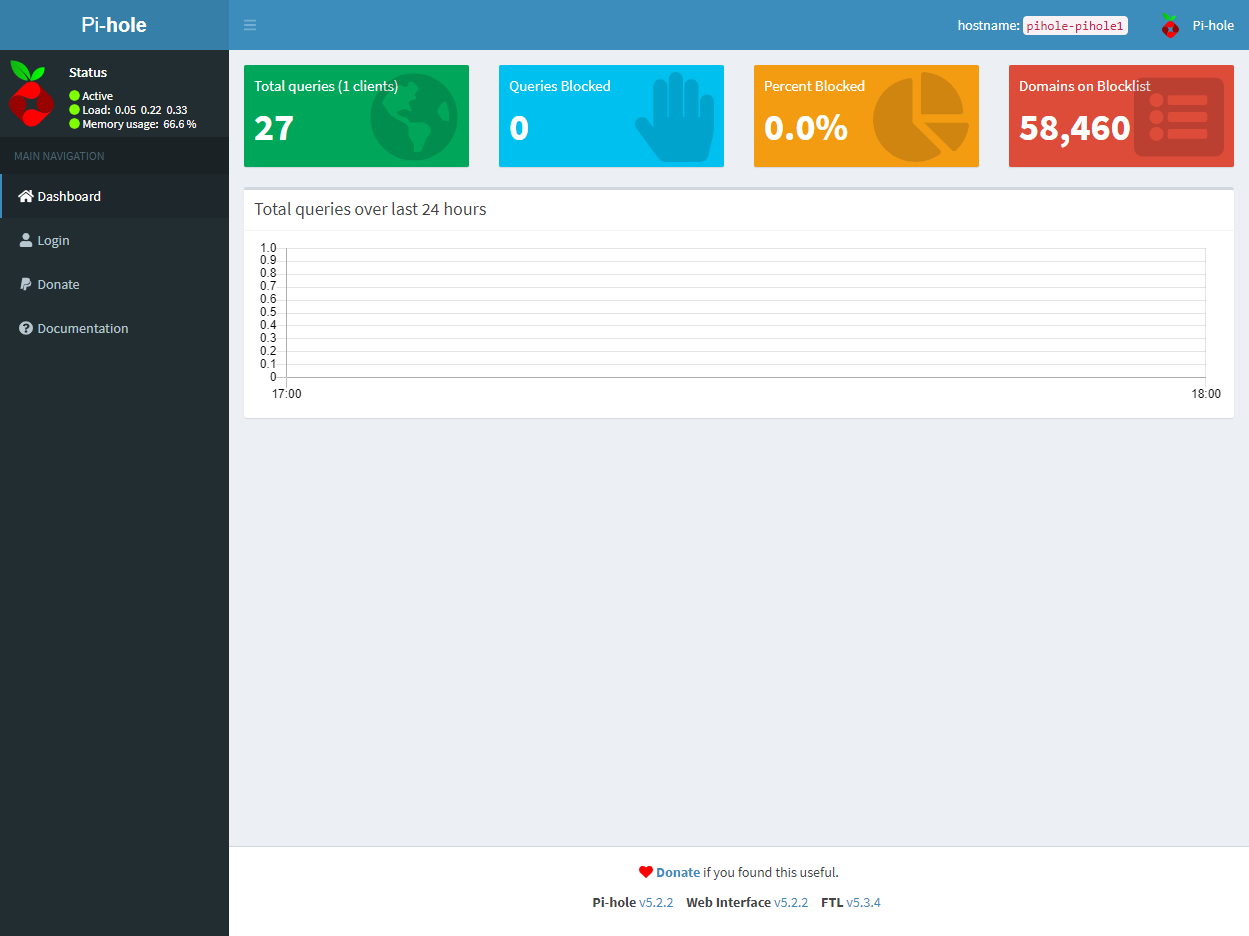
Task: Click the red heart icon in footer
Action: [x=646, y=872]
